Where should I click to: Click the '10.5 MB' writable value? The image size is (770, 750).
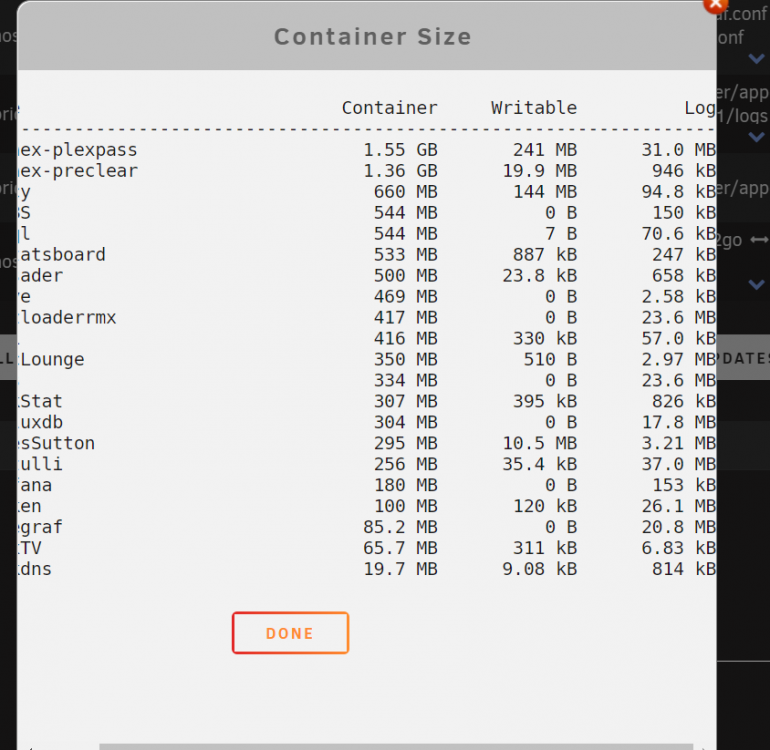(540, 444)
